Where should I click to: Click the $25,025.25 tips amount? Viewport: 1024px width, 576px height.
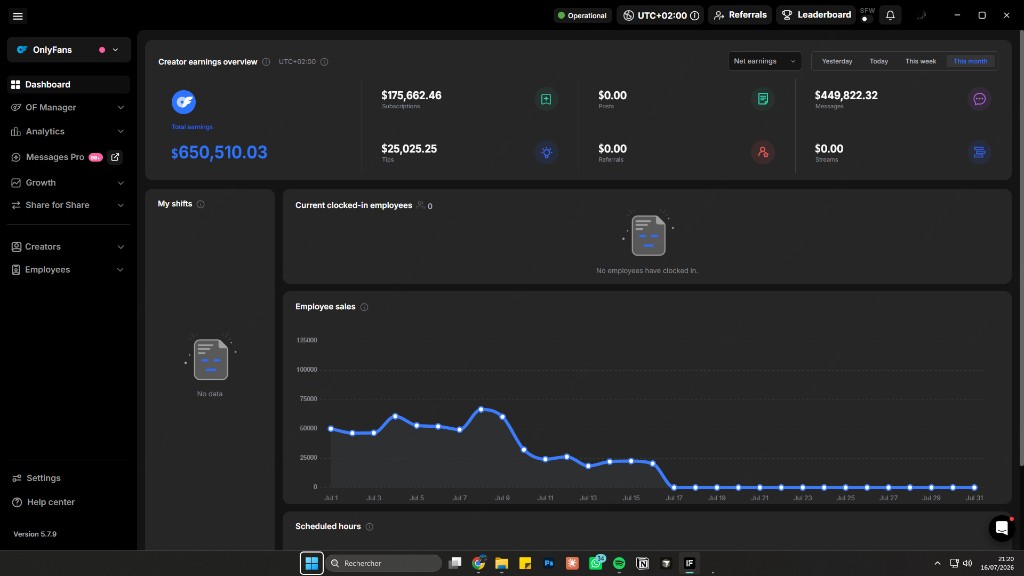pos(409,149)
